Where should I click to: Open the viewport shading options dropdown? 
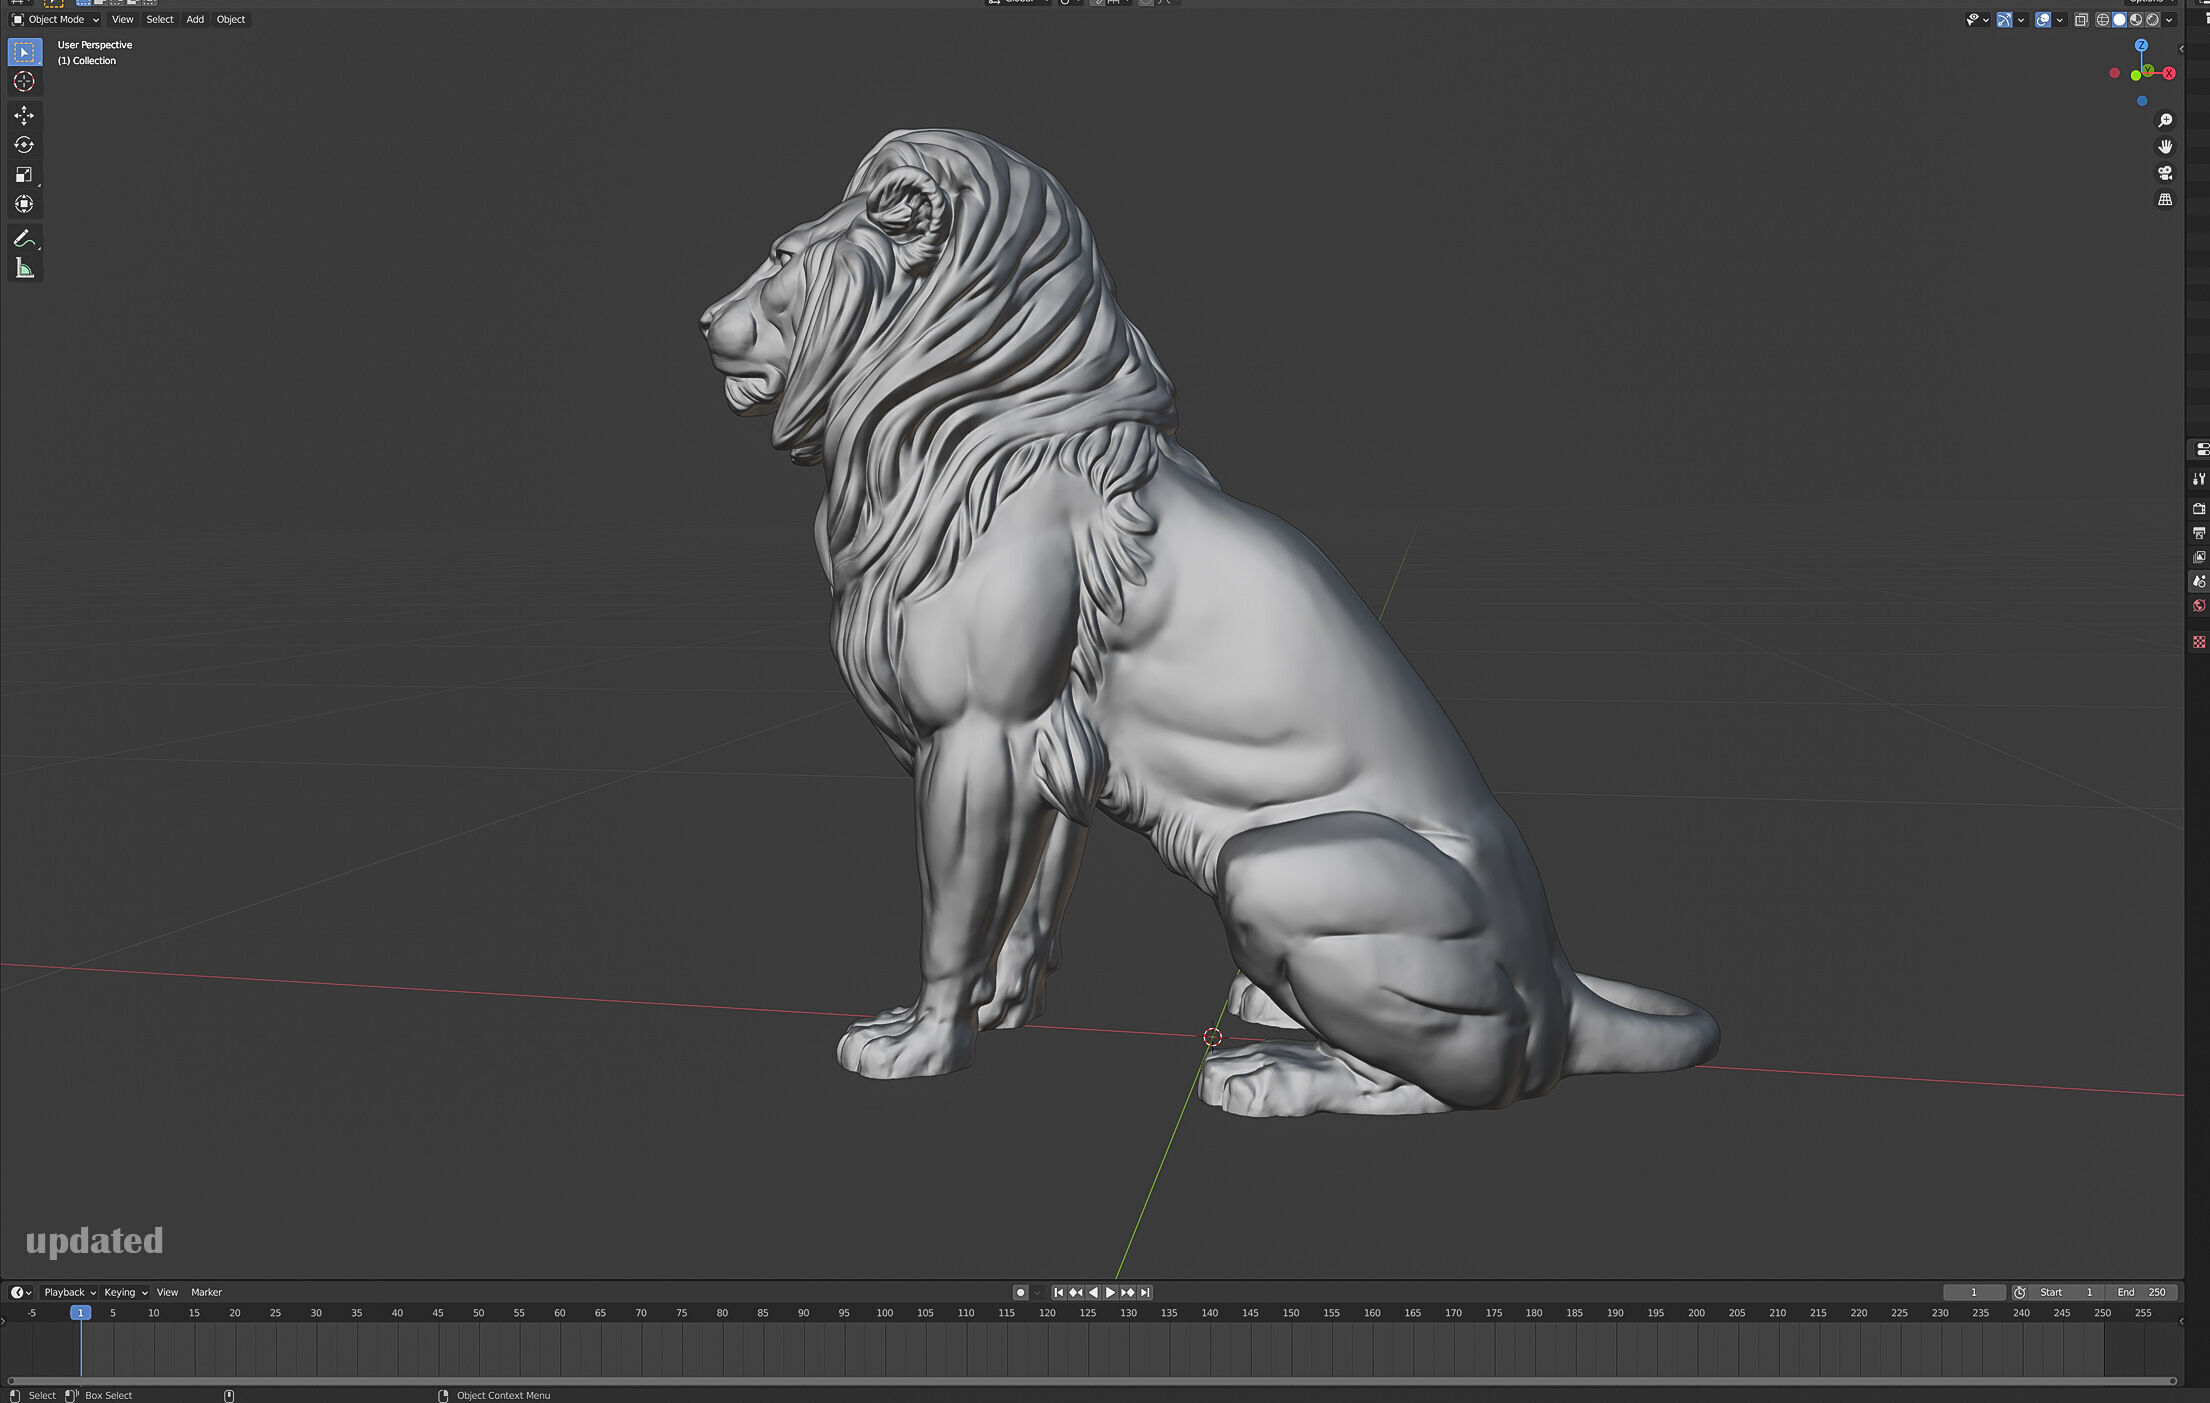(2170, 20)
